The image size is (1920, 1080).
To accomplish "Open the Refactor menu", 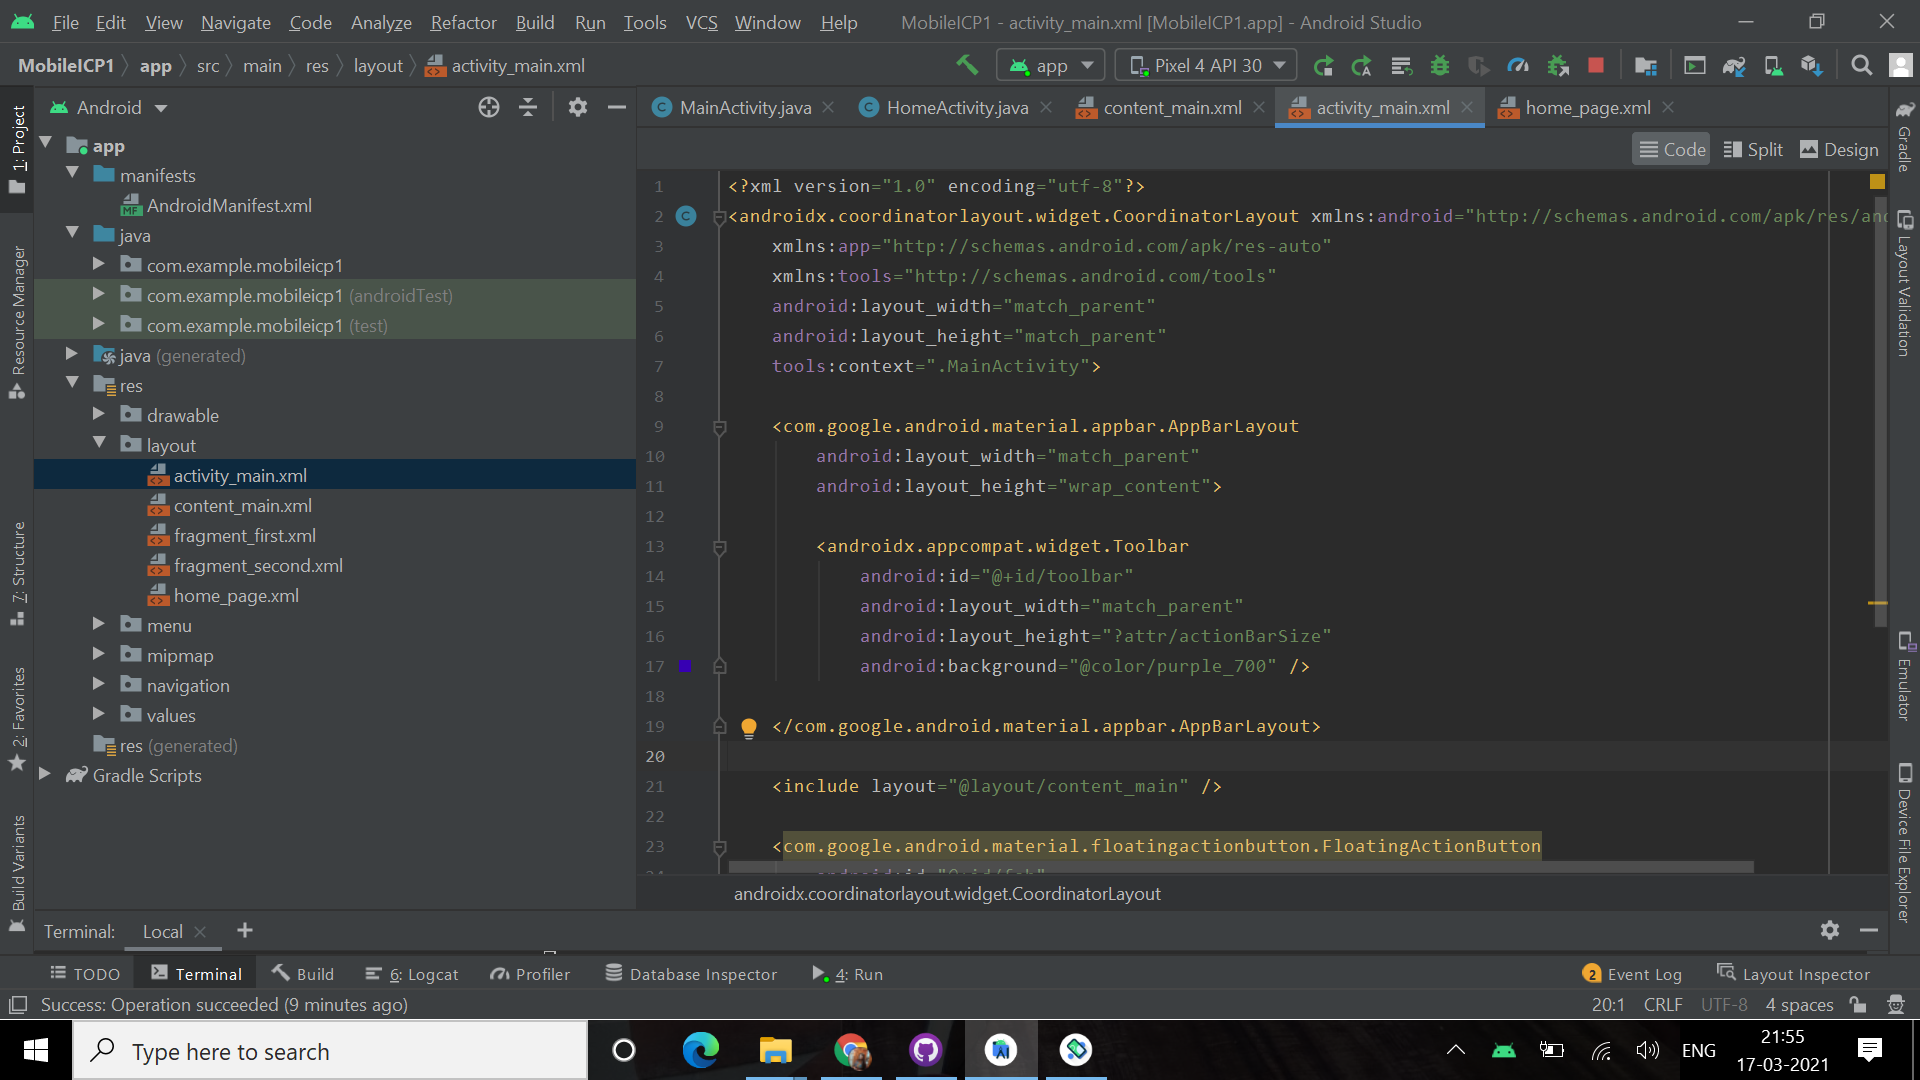I will (x=463, y=22).
